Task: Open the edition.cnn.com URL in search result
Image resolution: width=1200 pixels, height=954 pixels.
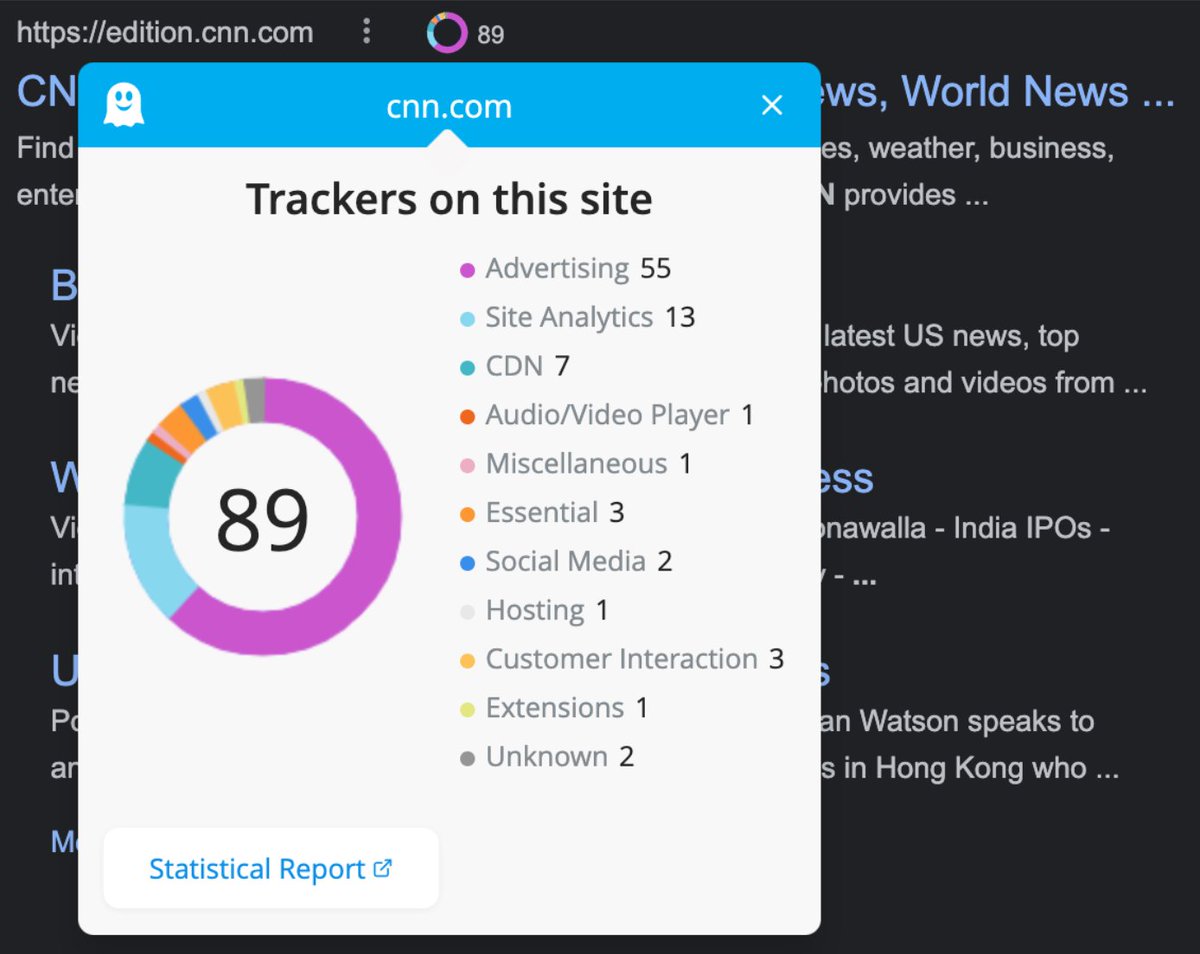Action: (165, 32)
